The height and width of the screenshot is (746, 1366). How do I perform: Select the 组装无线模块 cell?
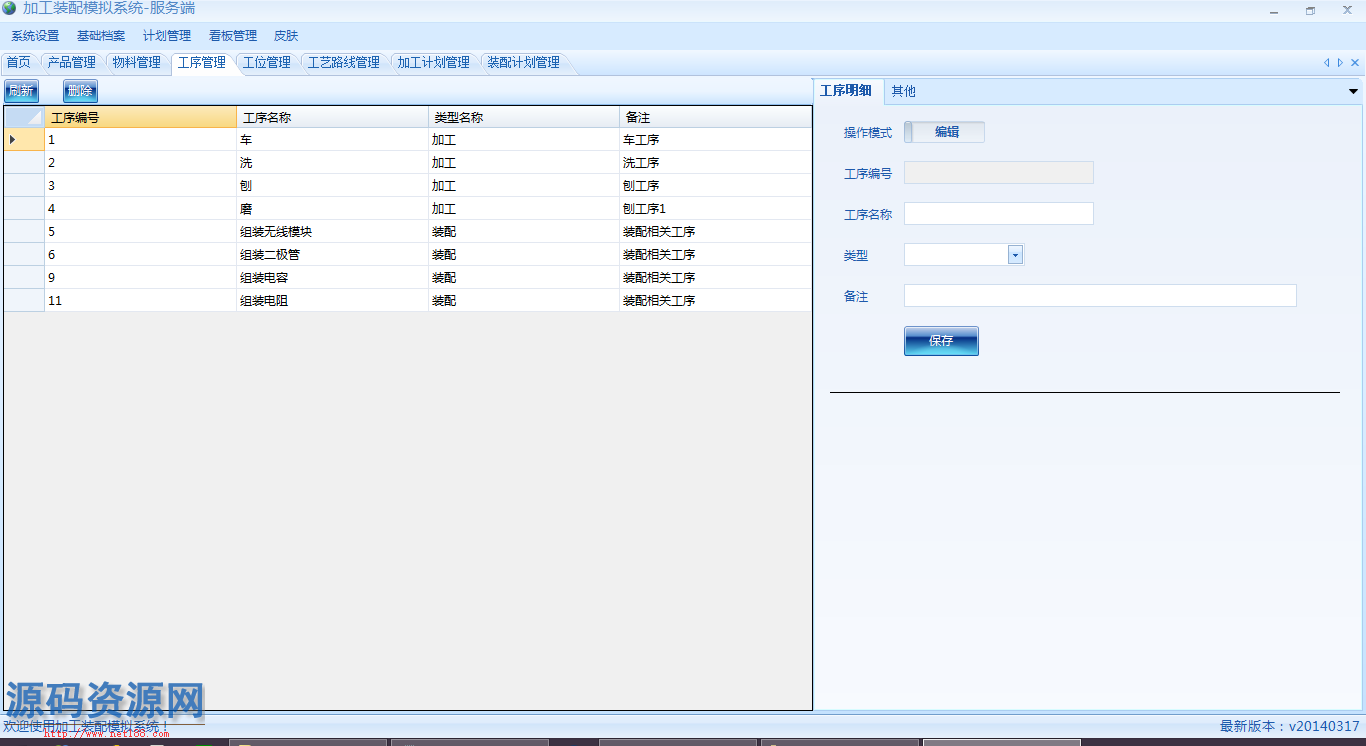point(333,232)
